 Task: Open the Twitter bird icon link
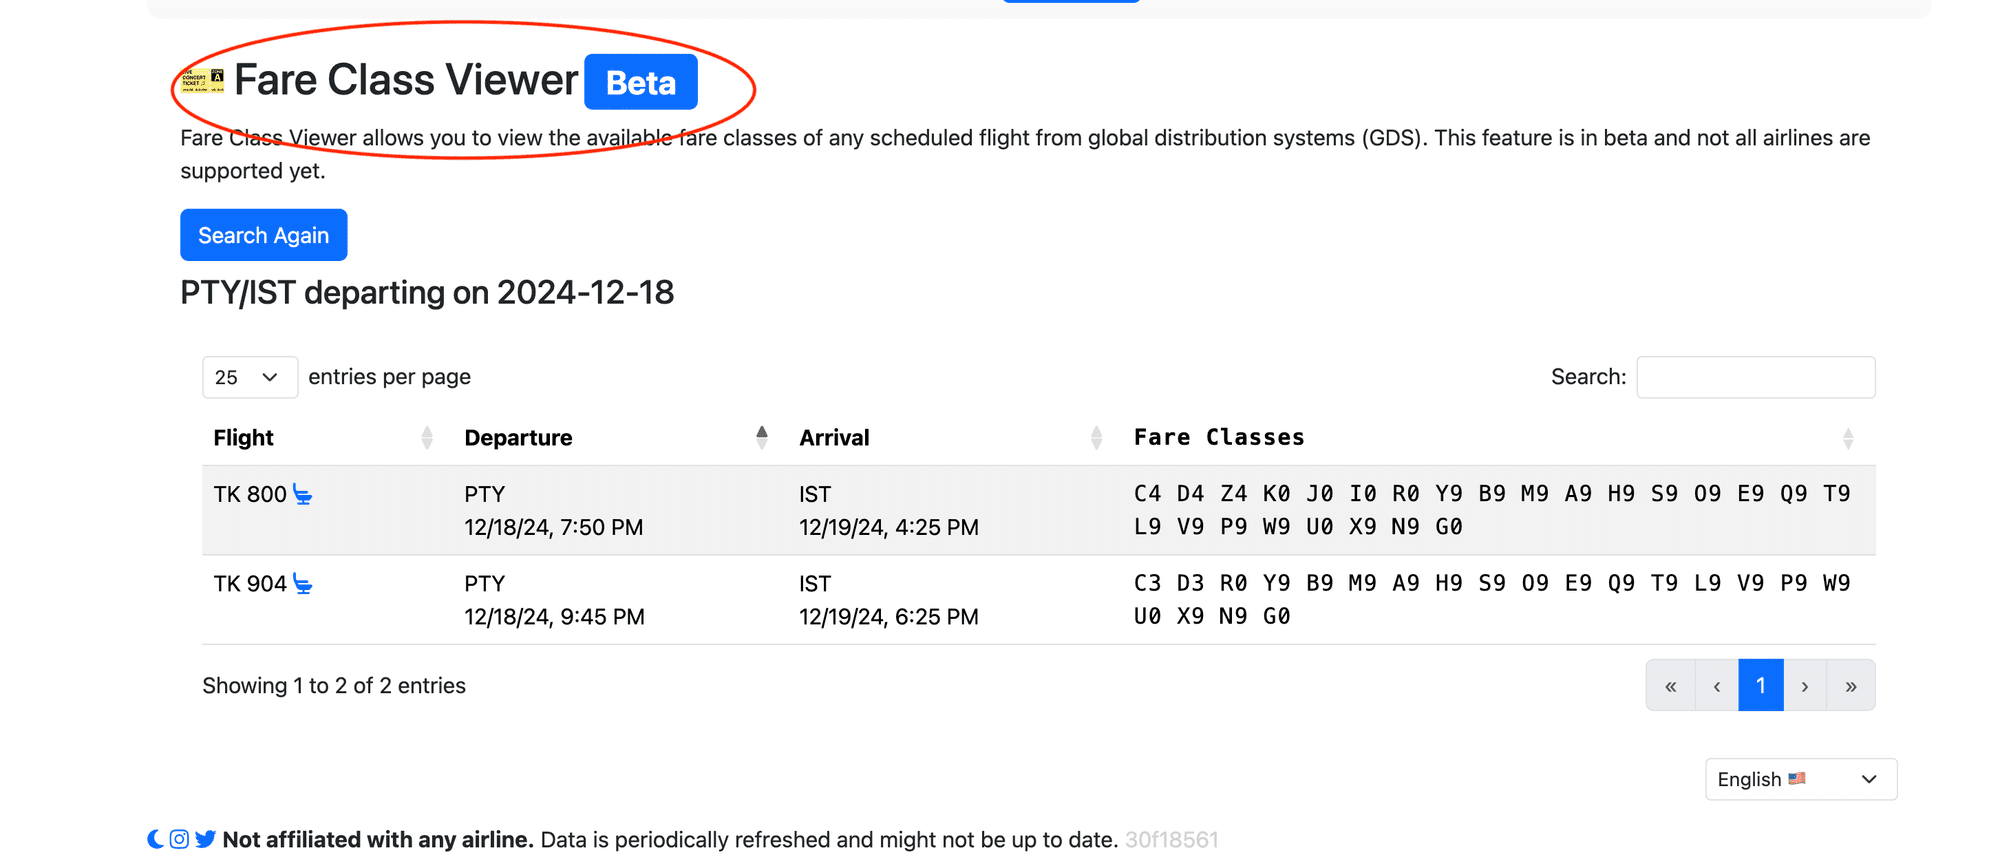tap(206, 839)
